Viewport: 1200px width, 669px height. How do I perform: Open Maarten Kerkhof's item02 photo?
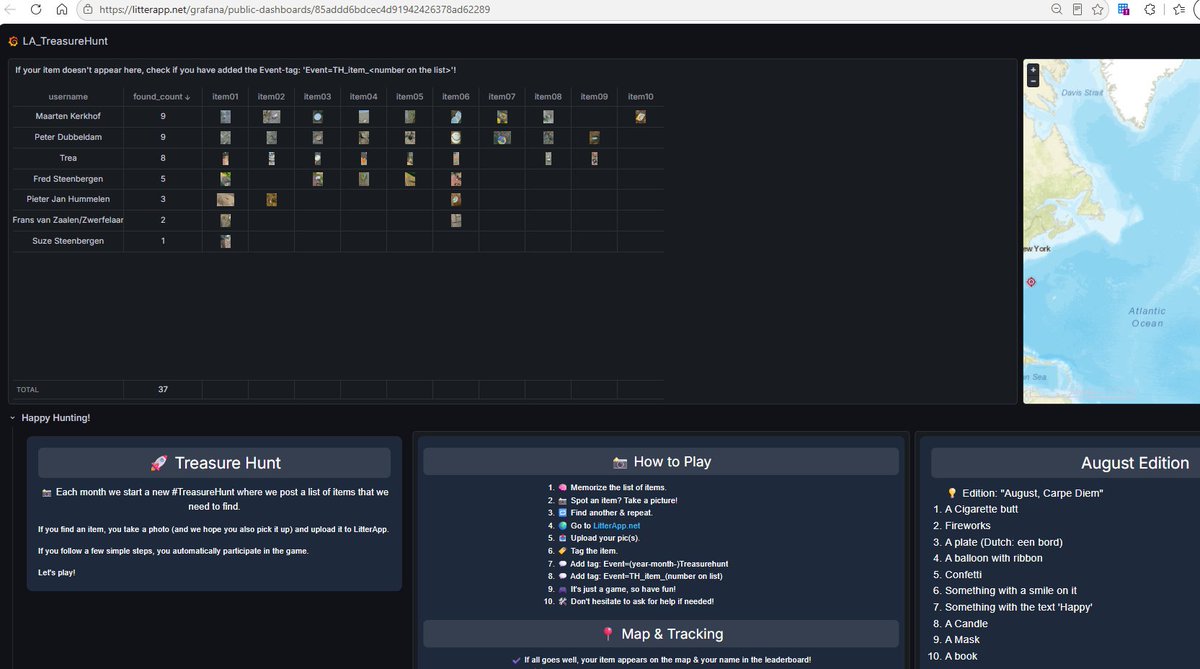point(271,117)
